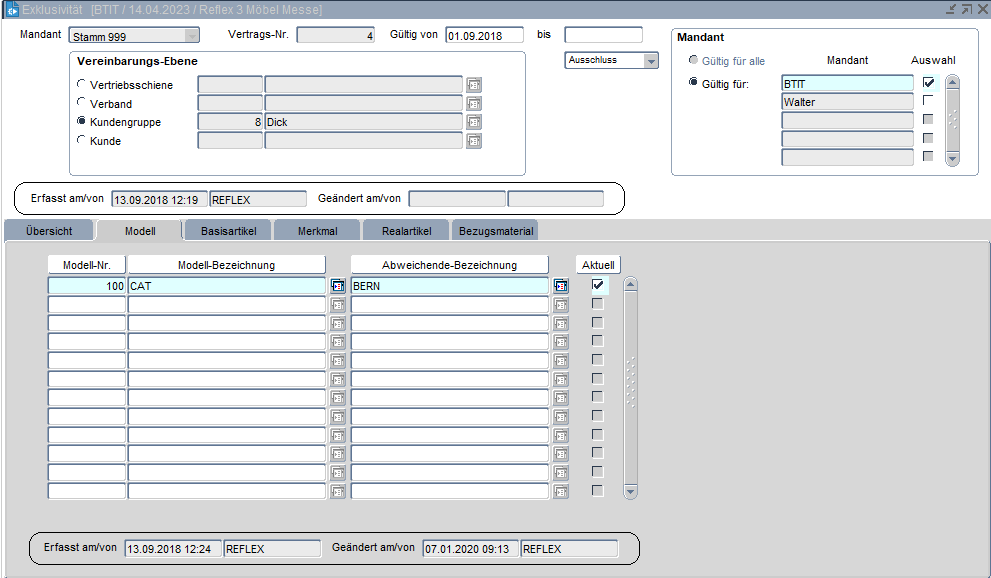Click lookup icon beside Kundengruppe Dick
This screenshot has width=991, height=578.
(x=474, y=122)
